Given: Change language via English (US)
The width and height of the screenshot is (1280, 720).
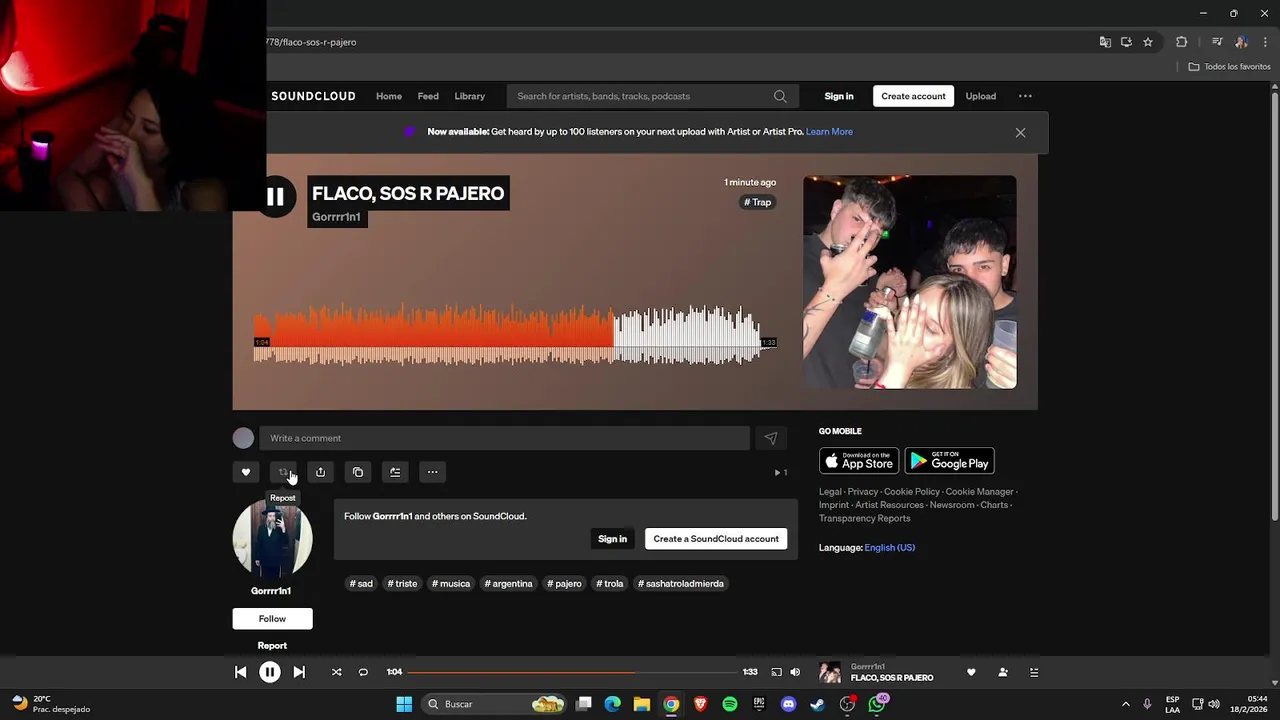Looking at the screenshot, I should coord(890,548).
